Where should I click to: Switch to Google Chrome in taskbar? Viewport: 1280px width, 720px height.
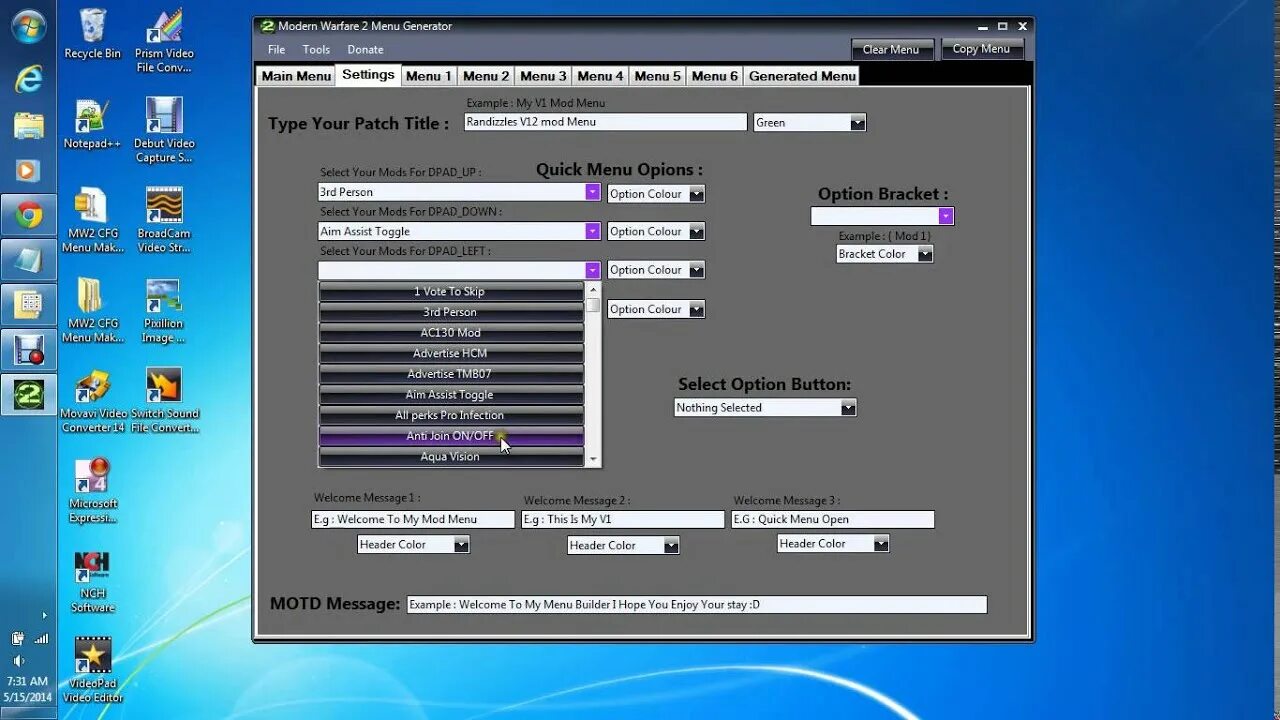[x=28, y=215]
